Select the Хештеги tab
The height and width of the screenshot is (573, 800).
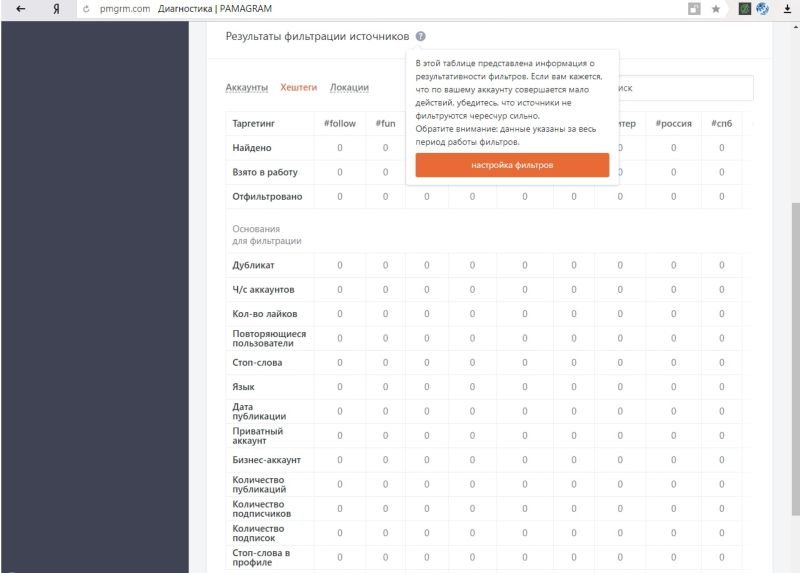[298, 88]
